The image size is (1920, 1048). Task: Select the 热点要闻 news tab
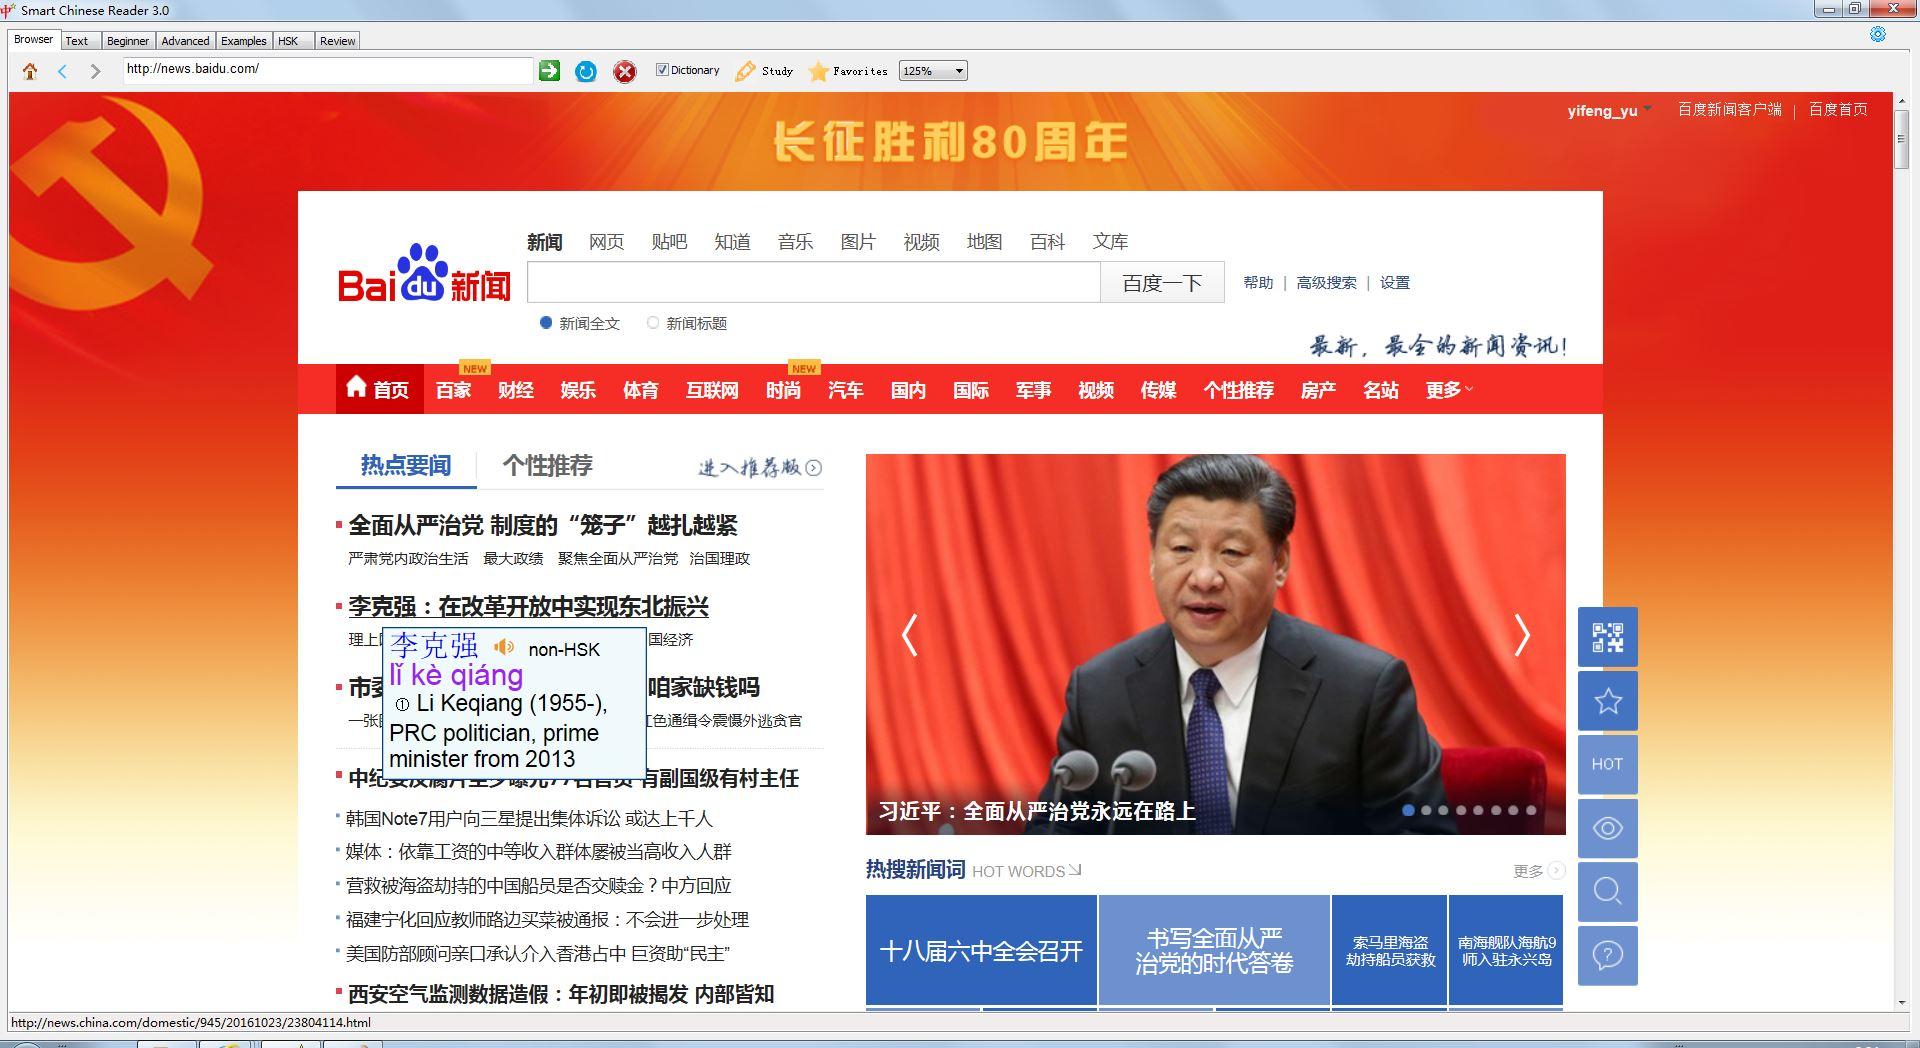click(x=406, y=465)
